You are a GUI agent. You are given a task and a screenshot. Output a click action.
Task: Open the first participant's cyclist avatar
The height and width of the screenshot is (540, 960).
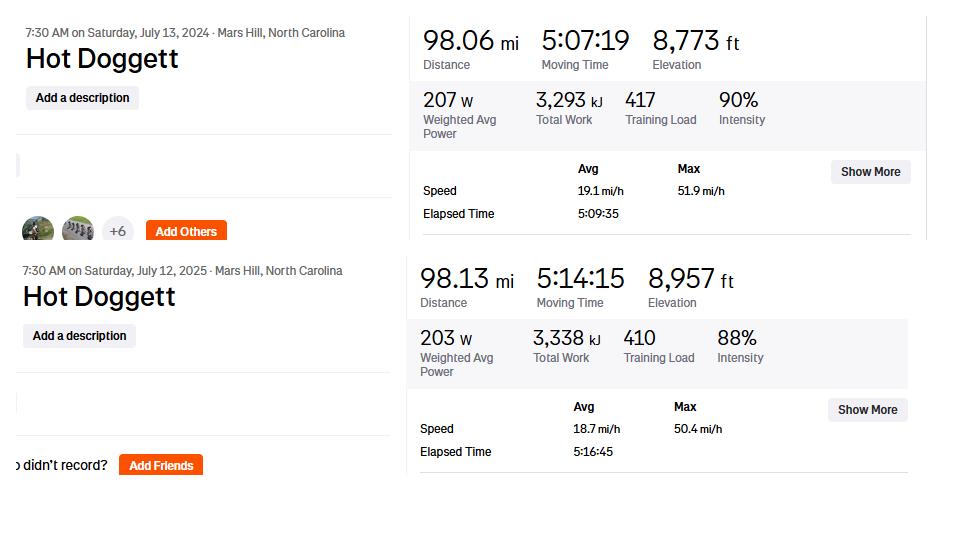(x=38, y=229)
